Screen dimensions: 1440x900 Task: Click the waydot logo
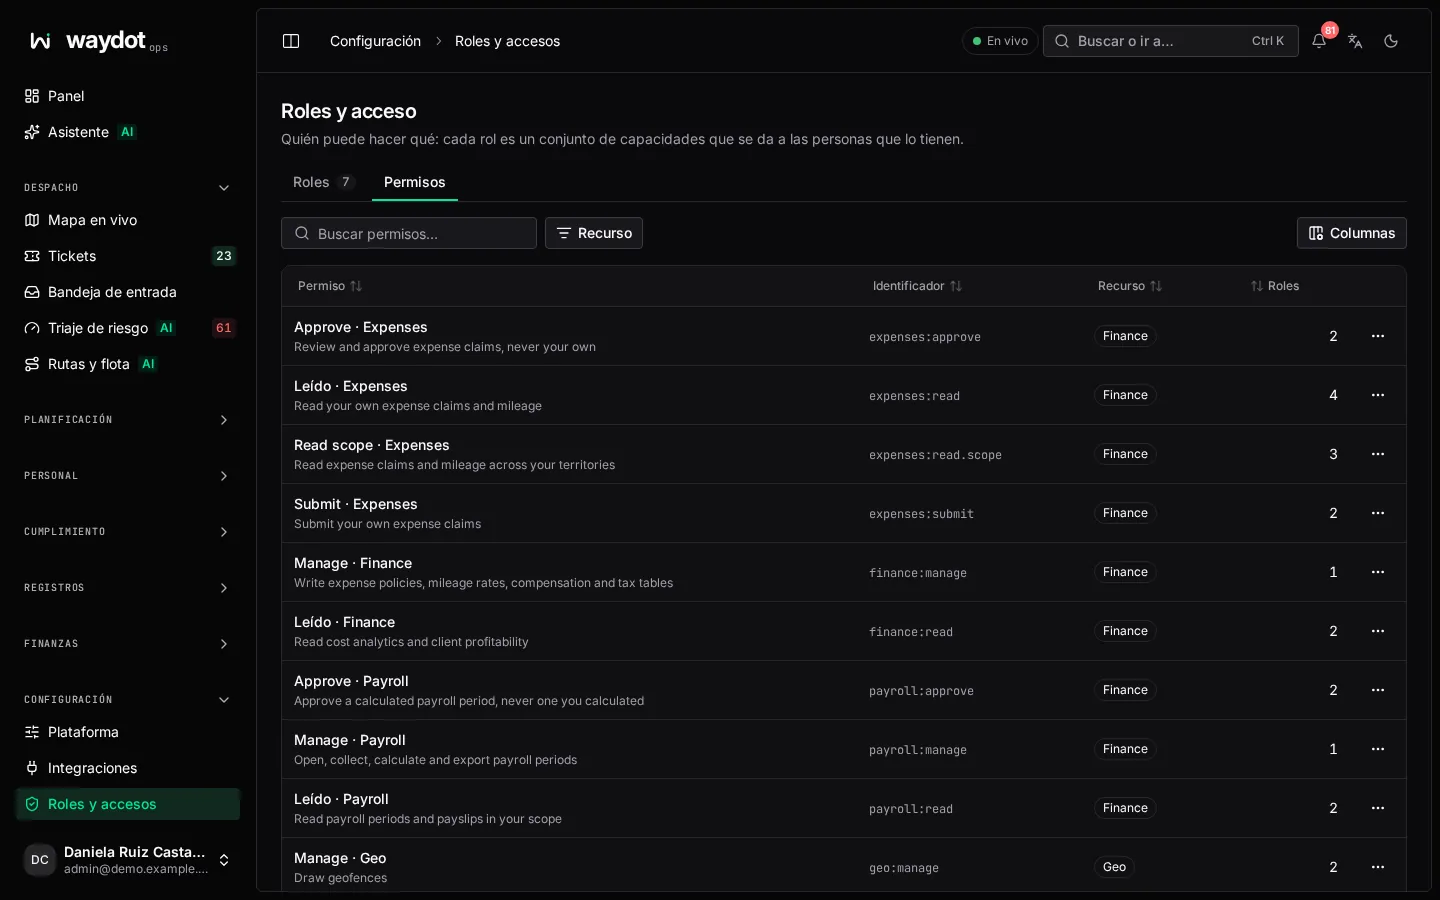click(97, 41)
